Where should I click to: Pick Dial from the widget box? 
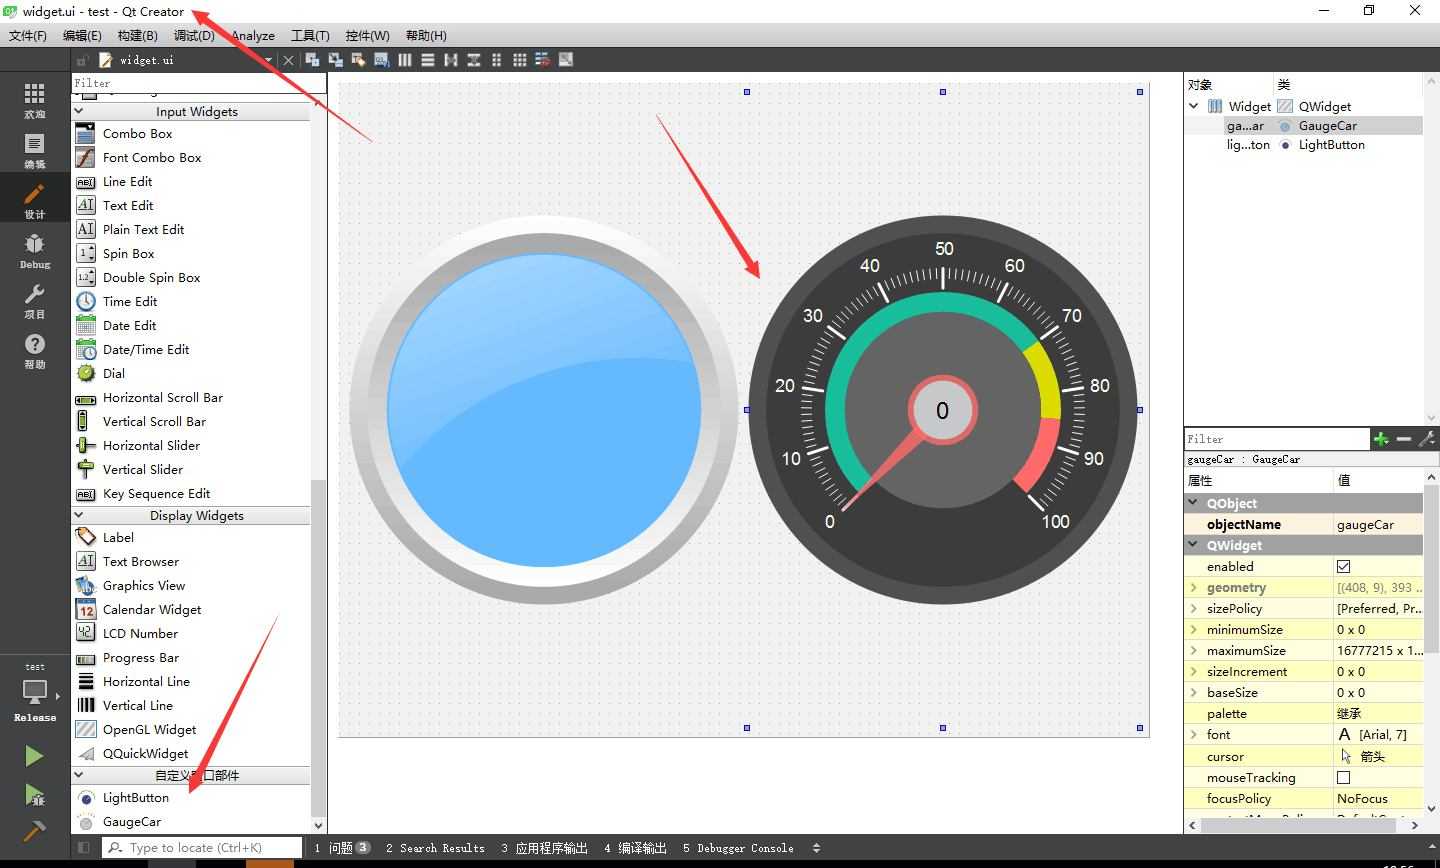coord(114,373)
